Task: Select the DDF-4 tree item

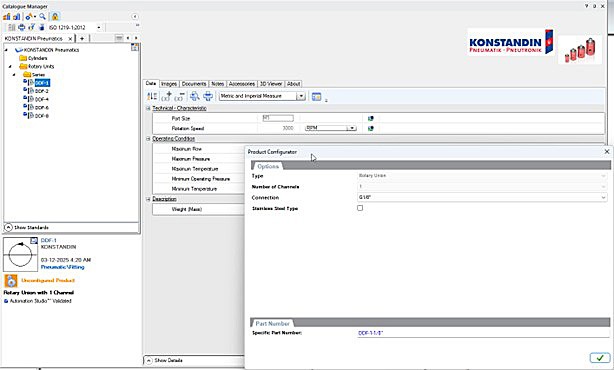Action: tap(42, 99)
